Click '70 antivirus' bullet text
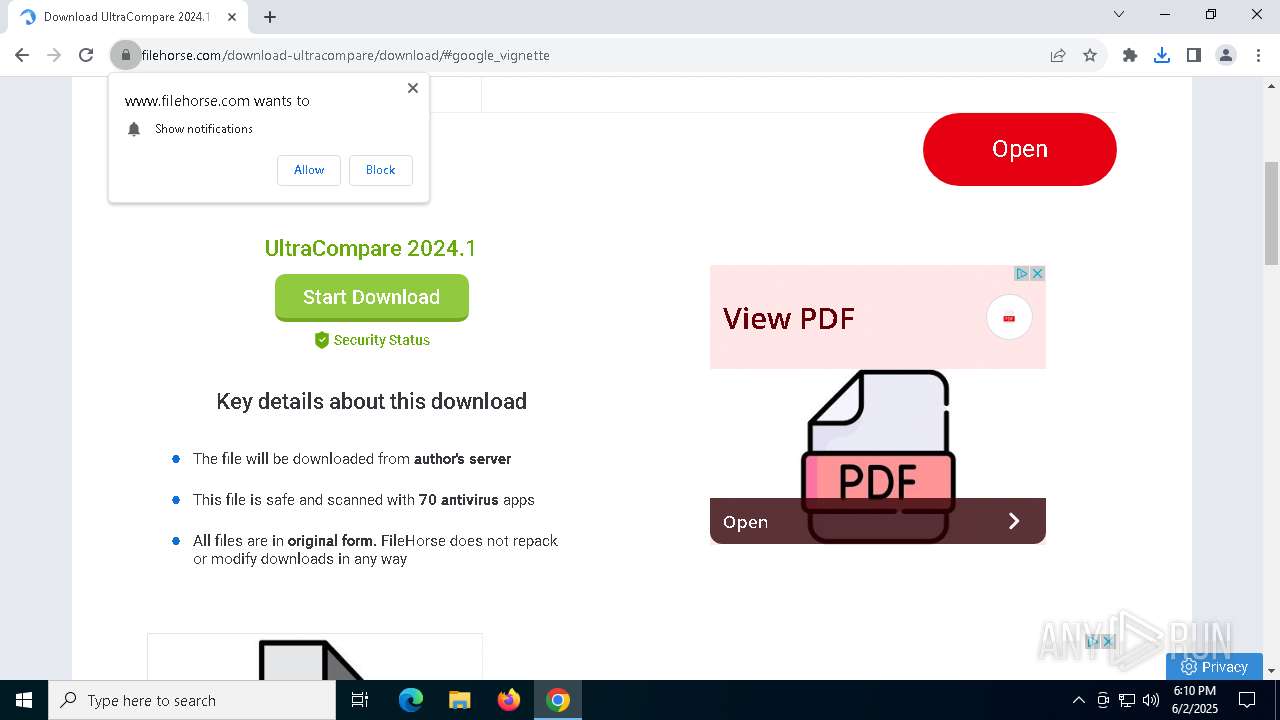1280x720 pixels. click(458, 500)
